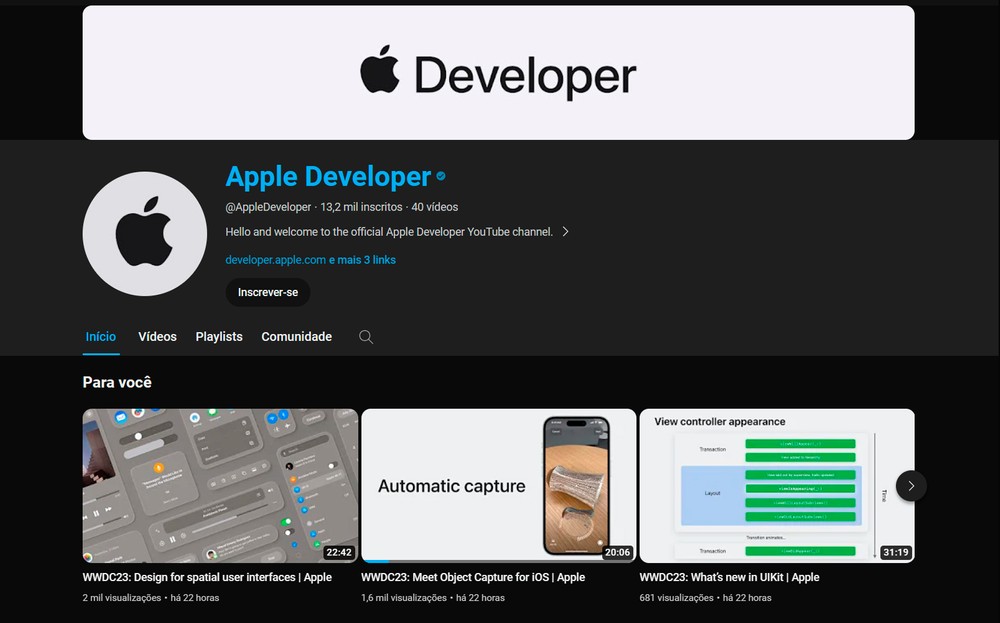
Task: Click the @AppleDeveloper channel handle
Action: pos(268,207)
